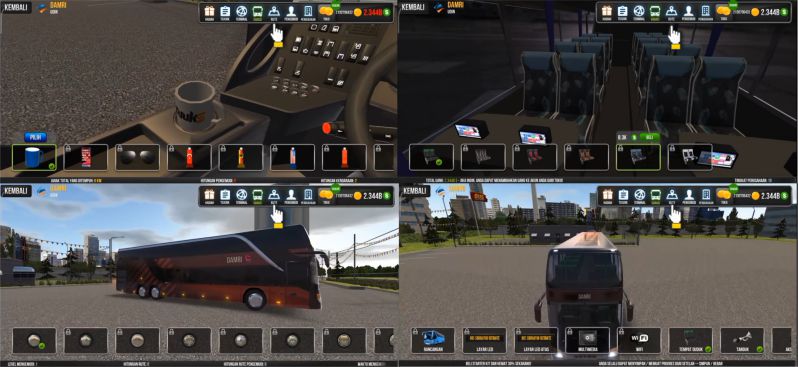
Task: Open Terminal globe icon in bus side-view panel
Action: coord(241,195)
